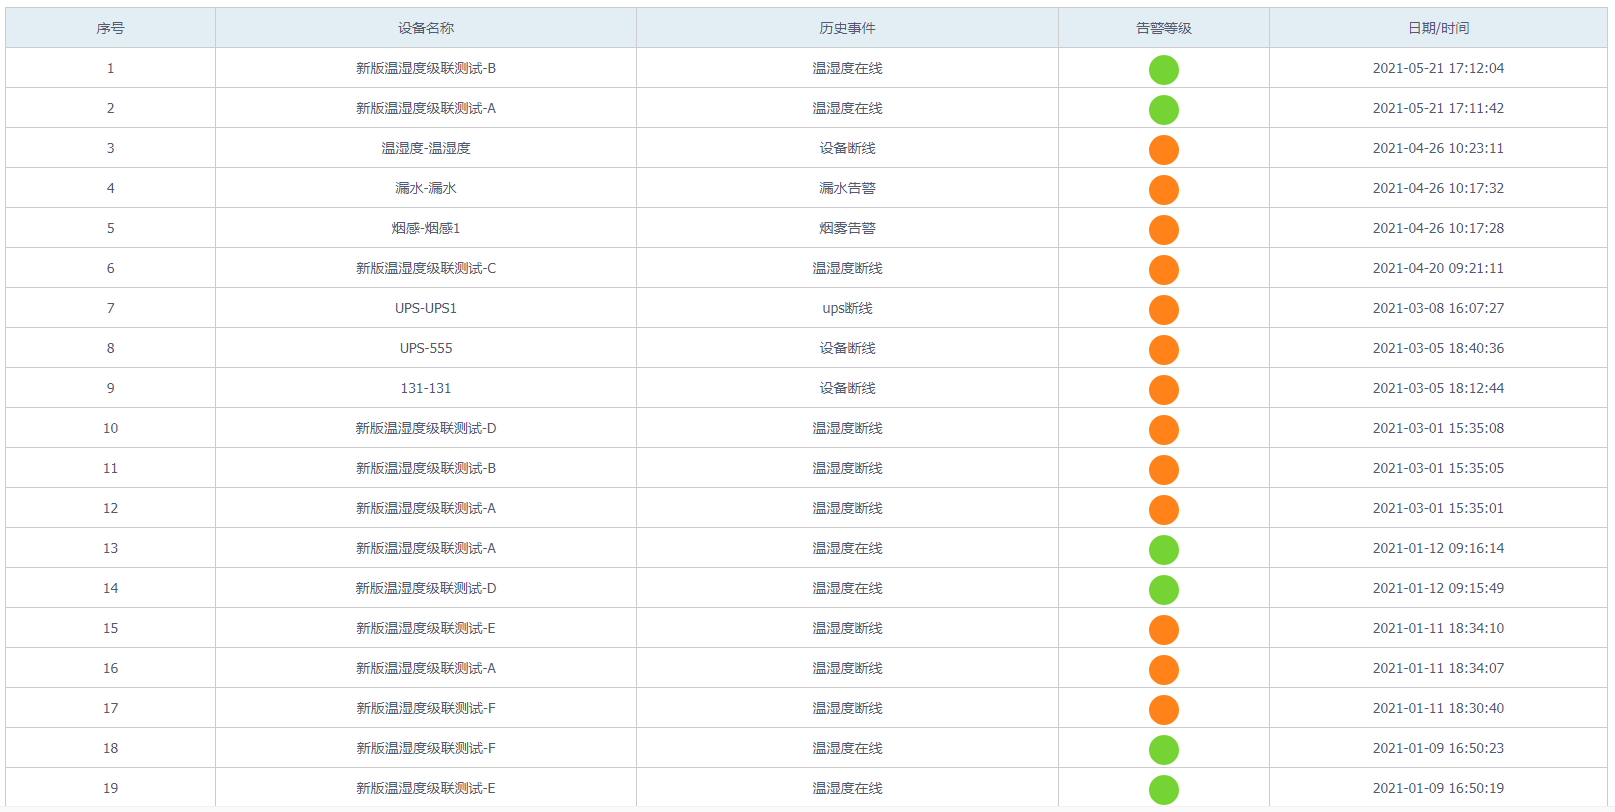Image resolution: width=1615 pixels, height=812 pixels.
Task: Click device 新版温湿度级联测试-C
Action: coord(426,268)
